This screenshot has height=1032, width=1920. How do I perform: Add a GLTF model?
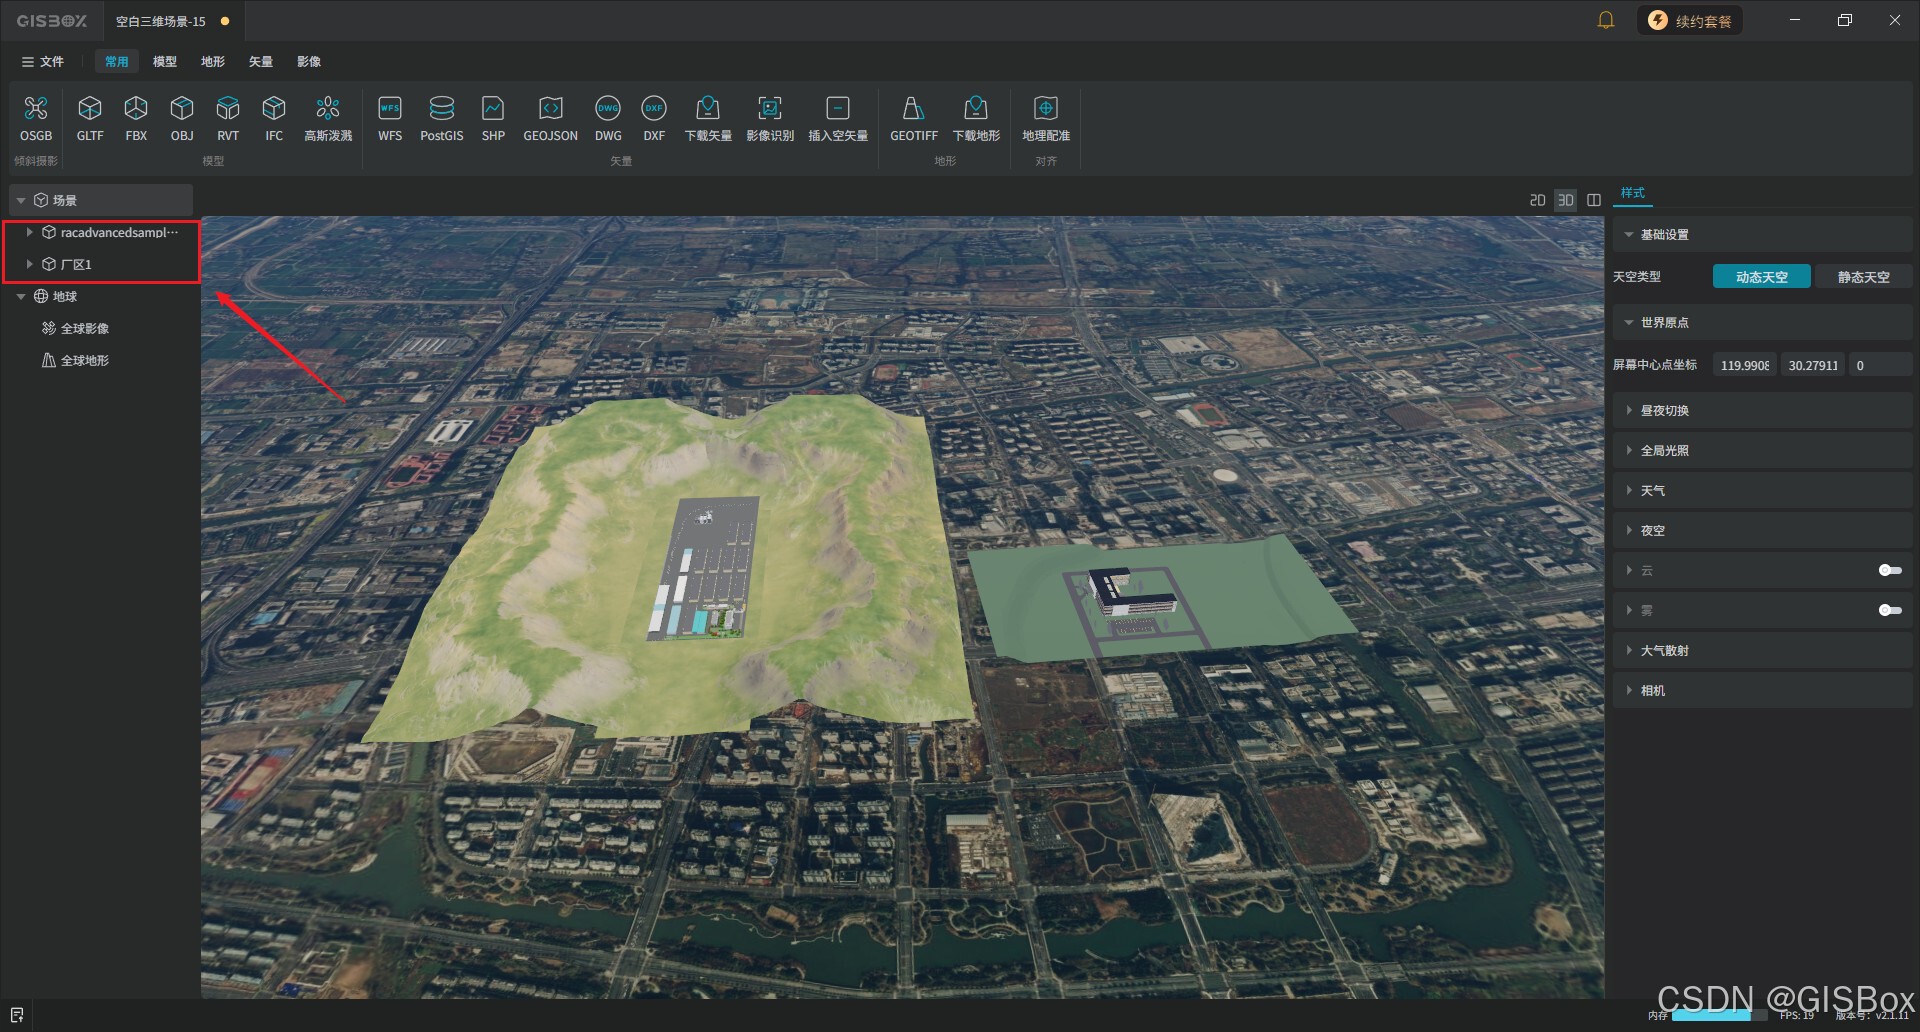pos(90,118)
